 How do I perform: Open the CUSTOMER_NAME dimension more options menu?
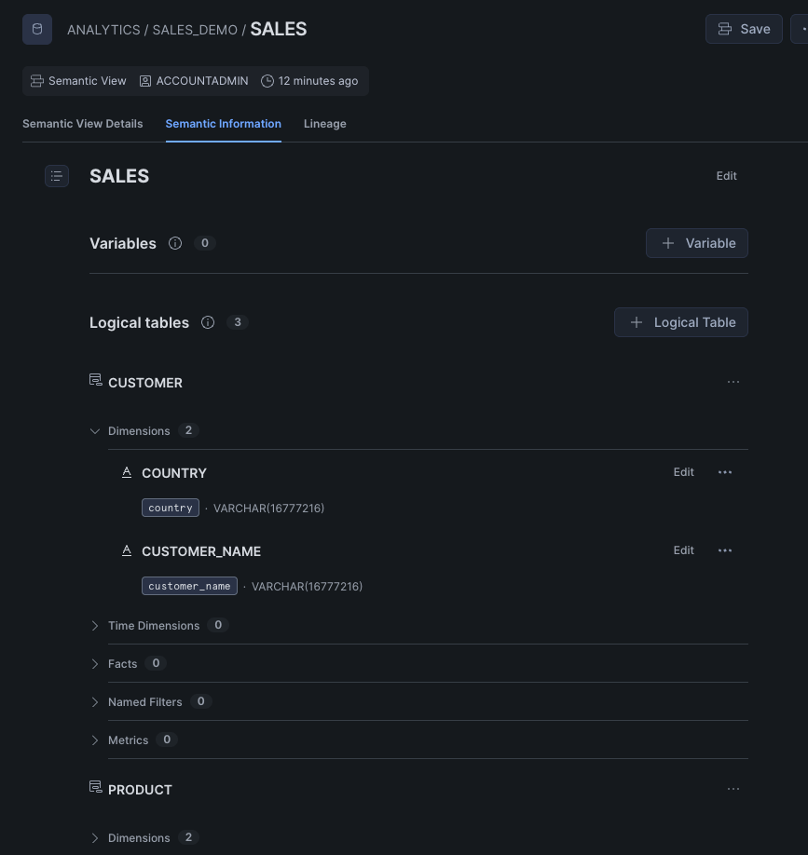pos(725,550)
